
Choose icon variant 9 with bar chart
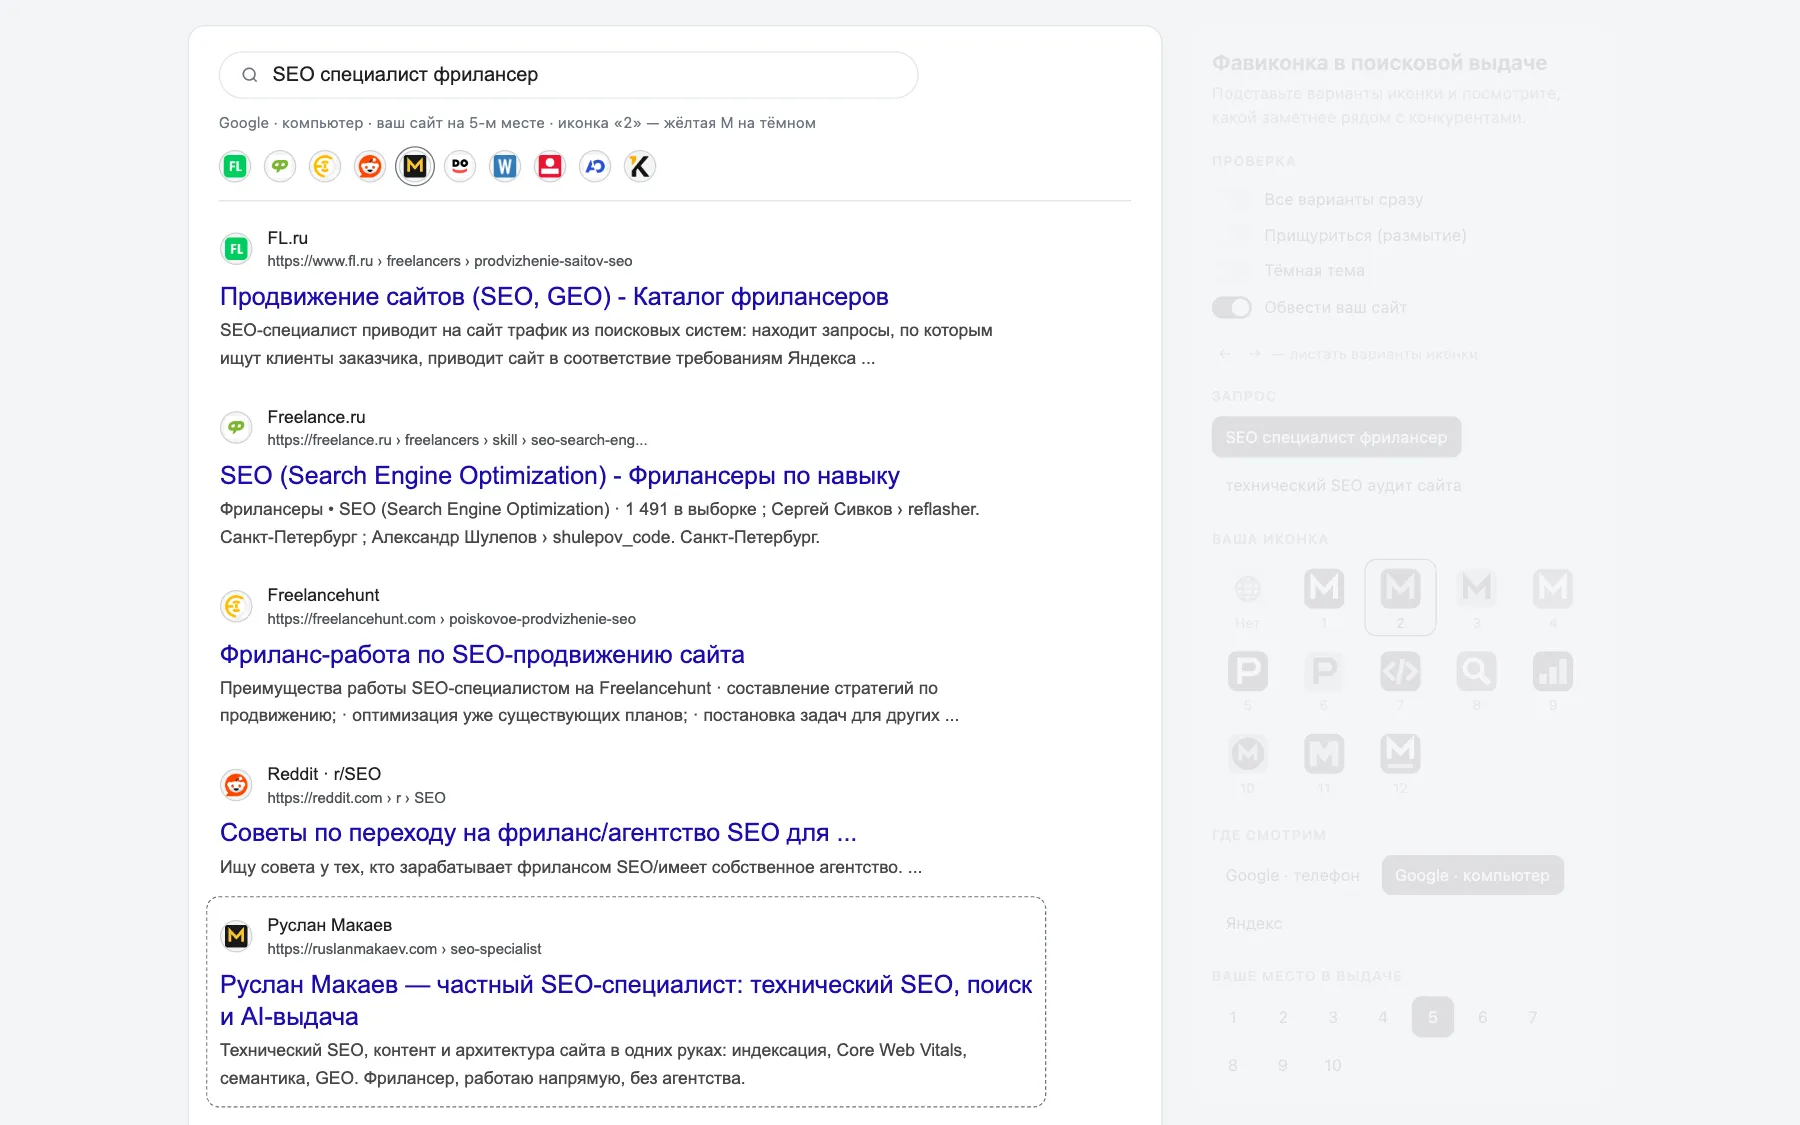(x=1553, y=681)
